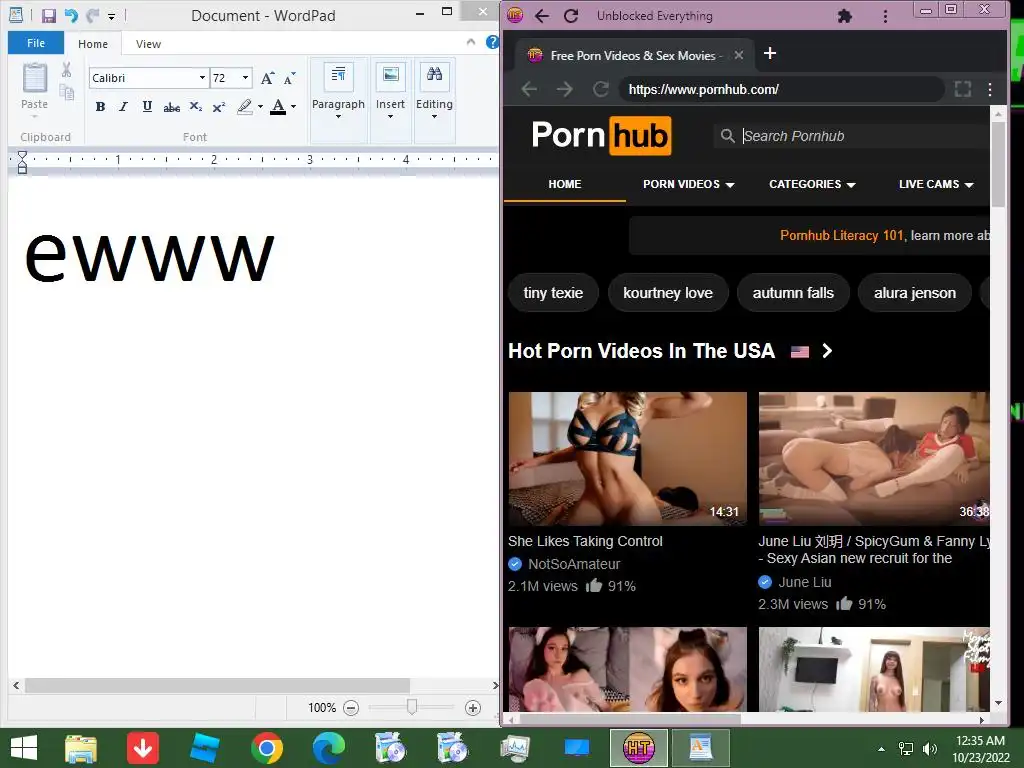Click the chevron next to the USA heading
Screen dimensions: 1024x768
click(827, 351)
